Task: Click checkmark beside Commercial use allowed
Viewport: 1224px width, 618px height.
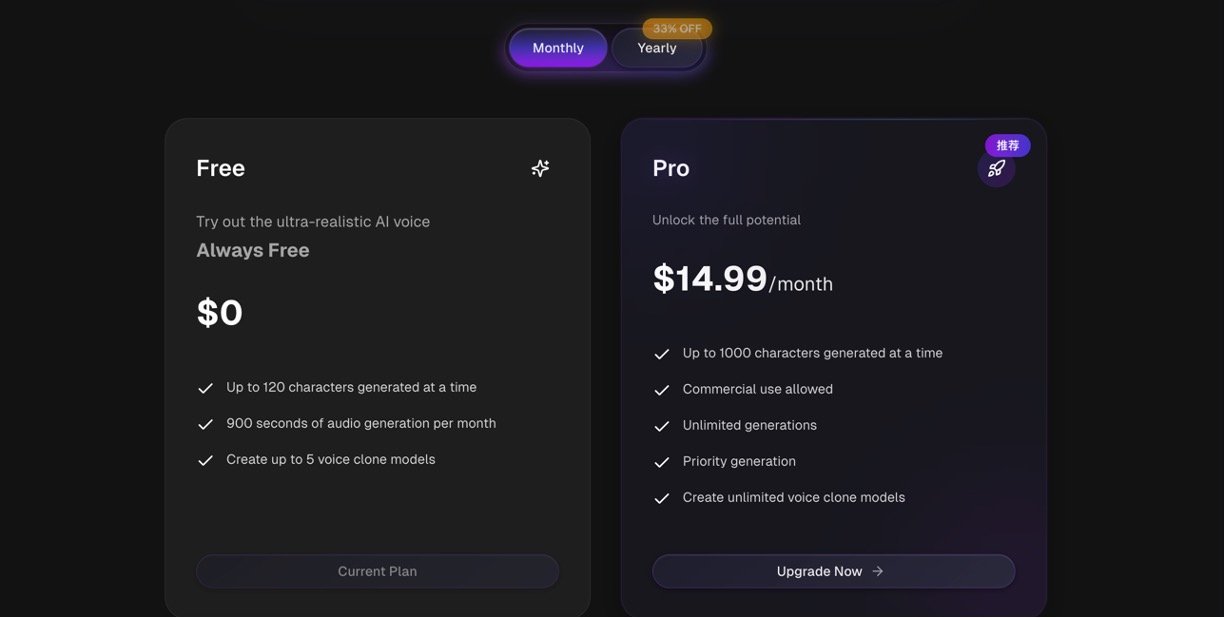Action: point(661,390)
